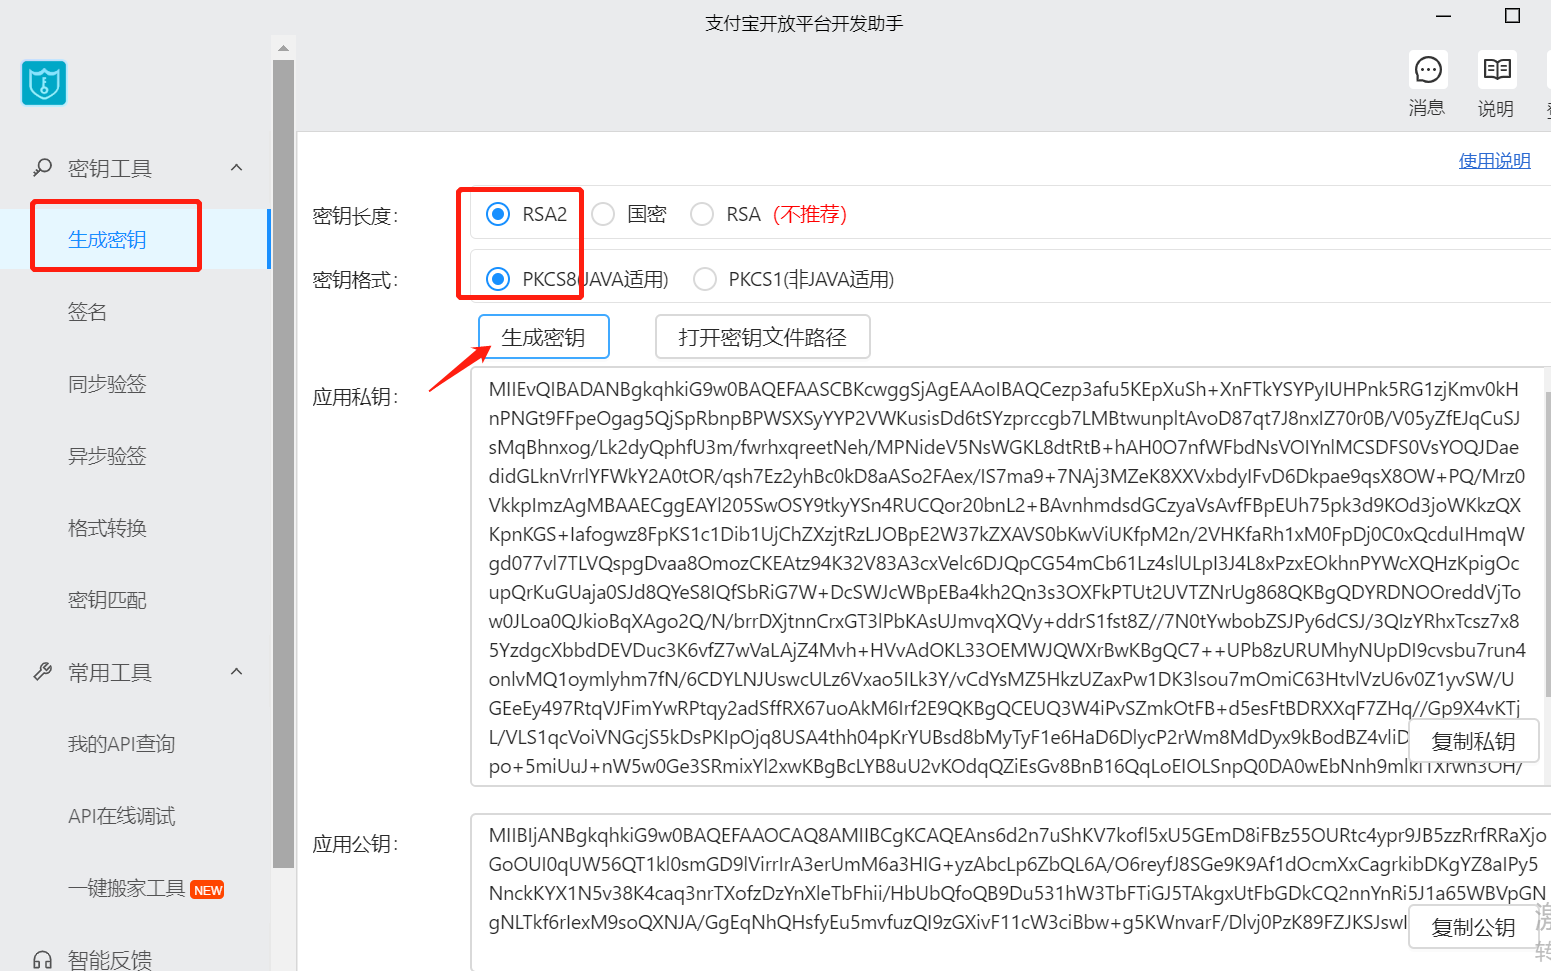Select PKCS1(非JAVA适用) key format
The image size is (1551, 971).
[705, 279]
